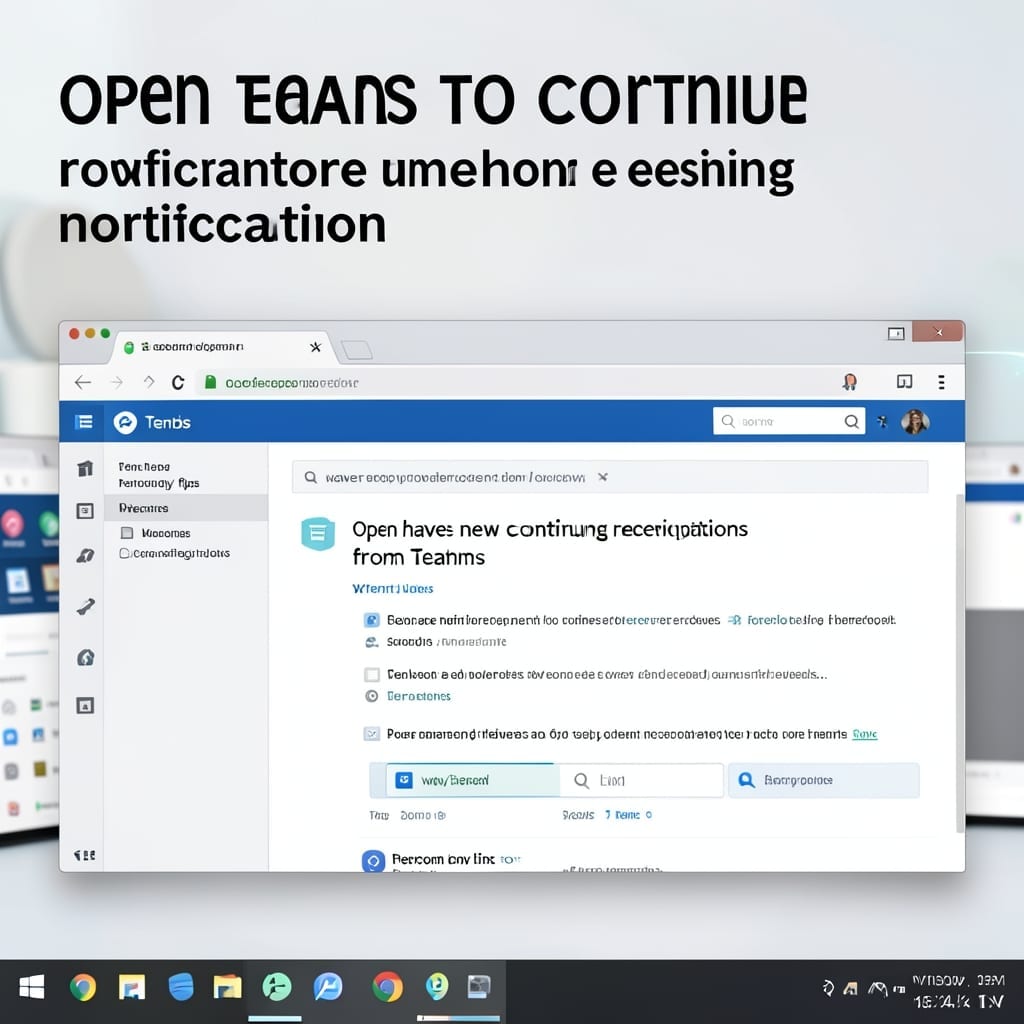The image size is (1024, 1024).
Task: Click the "Bacrgrootce" search button
Action: 824,780
